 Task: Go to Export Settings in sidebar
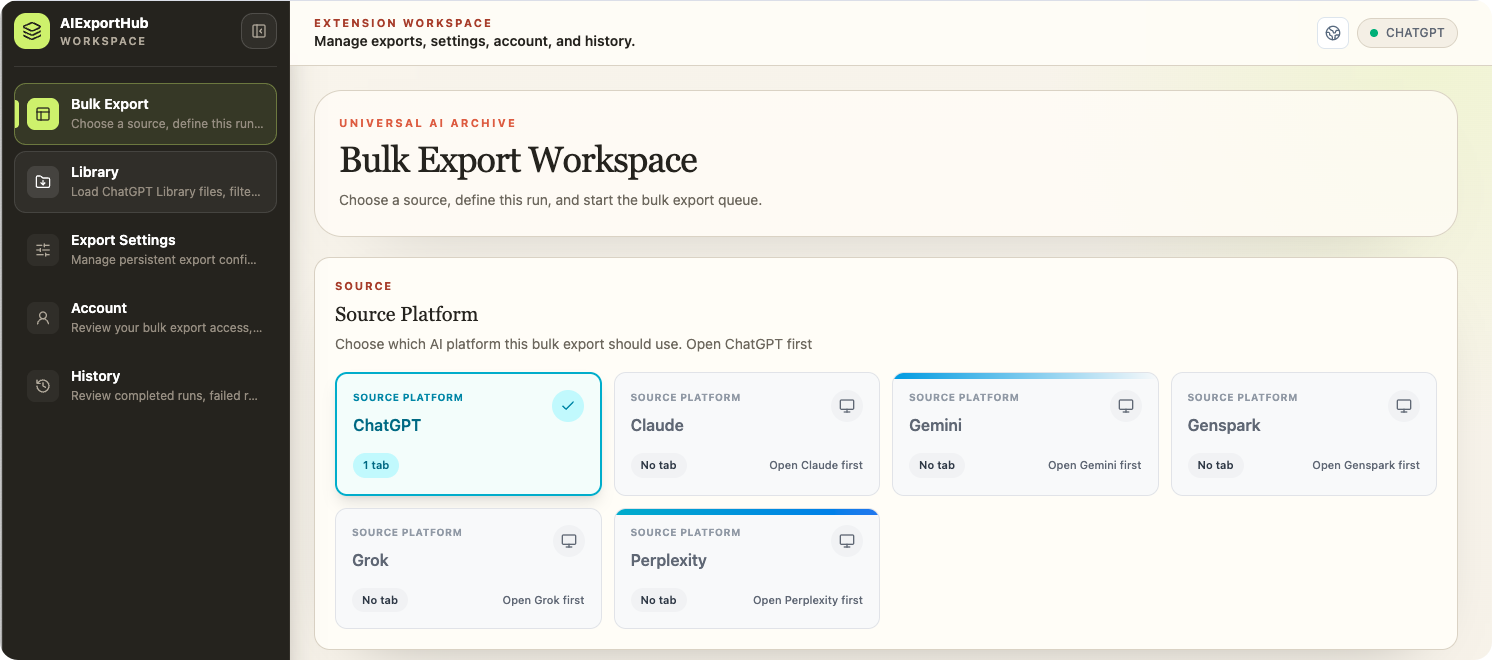[x=145, y=250]
